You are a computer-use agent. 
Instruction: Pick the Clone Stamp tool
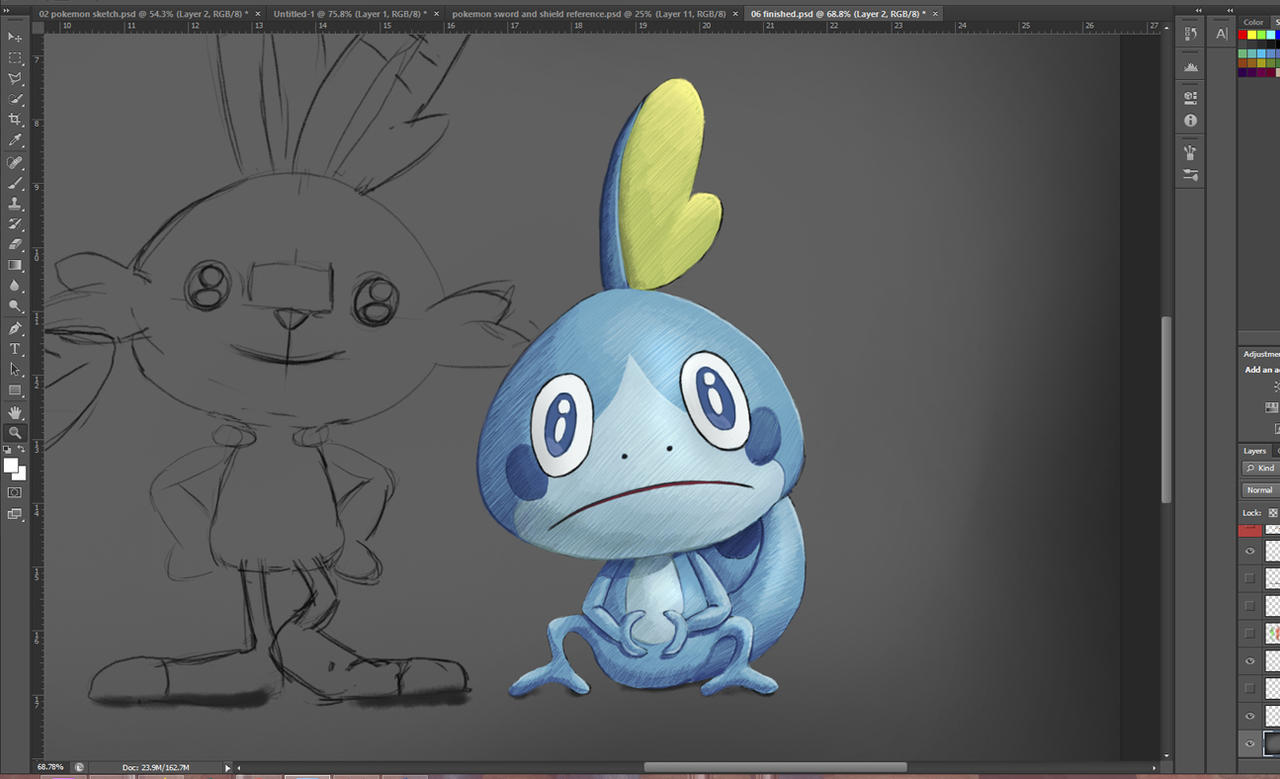[15, 203]
